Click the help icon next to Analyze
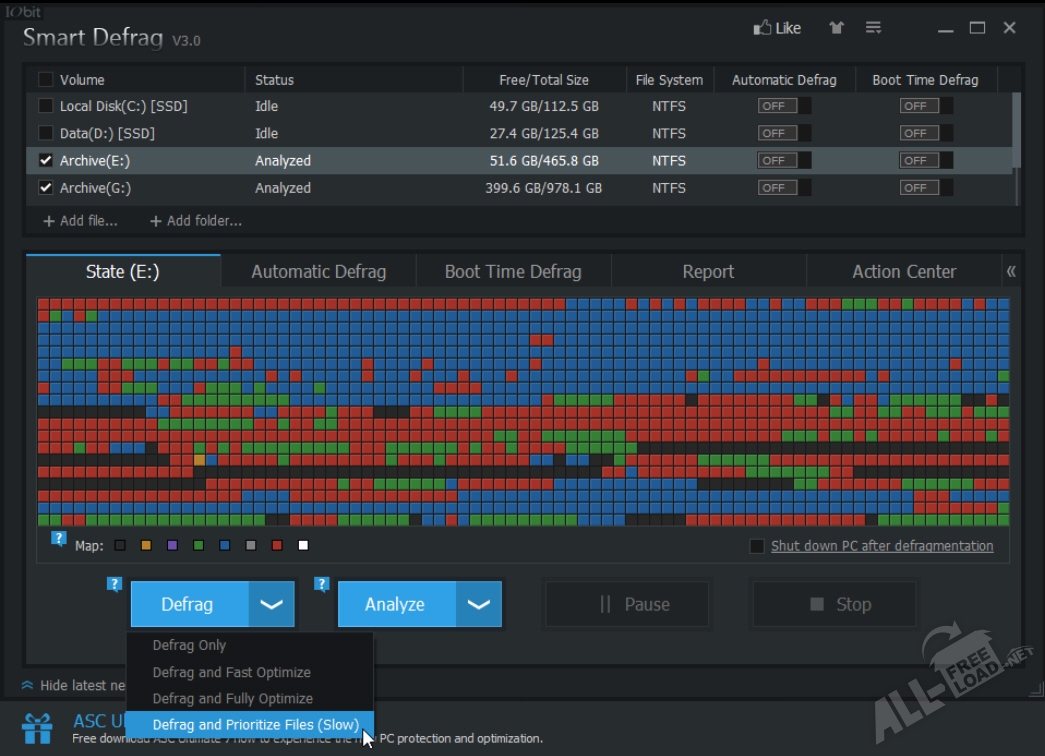1045x756 pixels. (322, 585)
